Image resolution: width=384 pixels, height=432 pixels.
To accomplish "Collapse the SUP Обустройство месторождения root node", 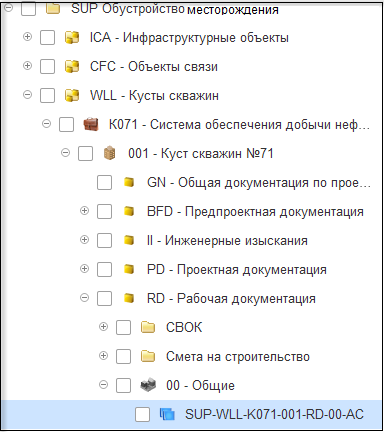I will [8, 7].
